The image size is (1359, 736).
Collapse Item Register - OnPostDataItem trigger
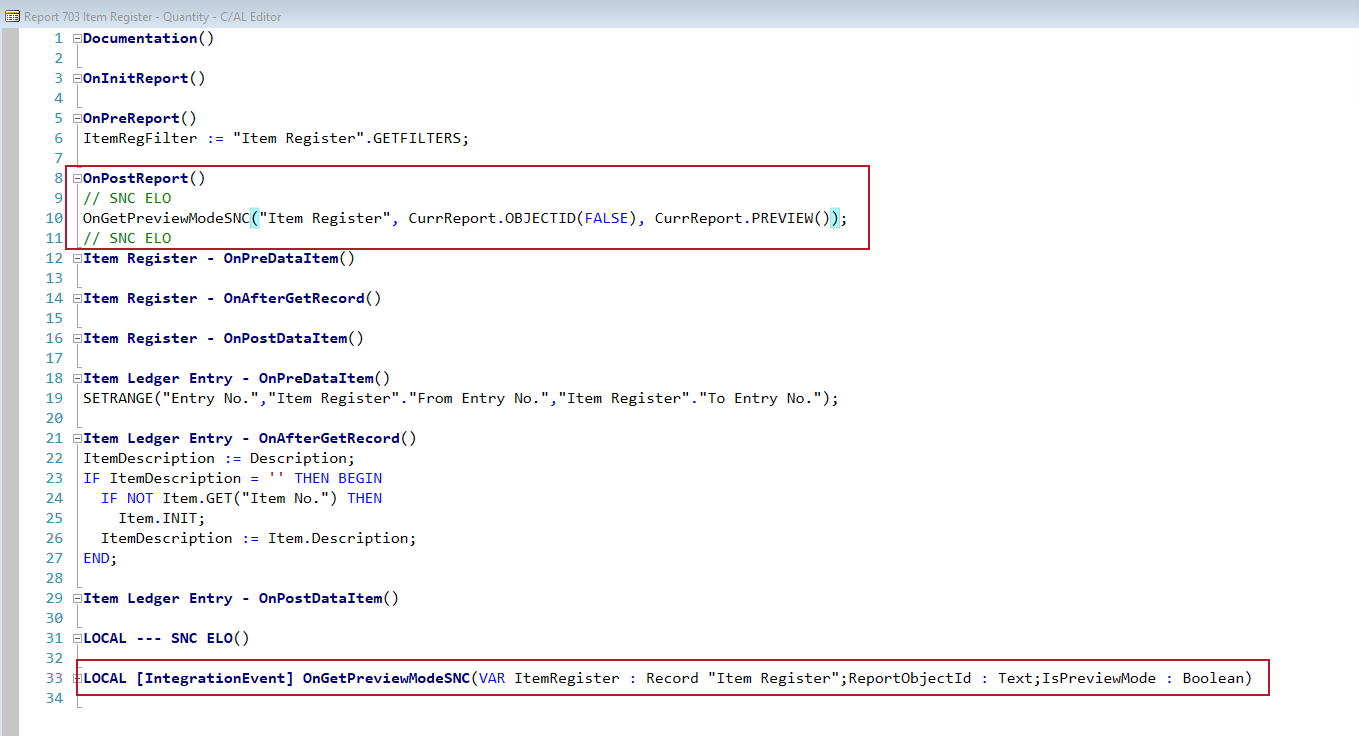77,338
